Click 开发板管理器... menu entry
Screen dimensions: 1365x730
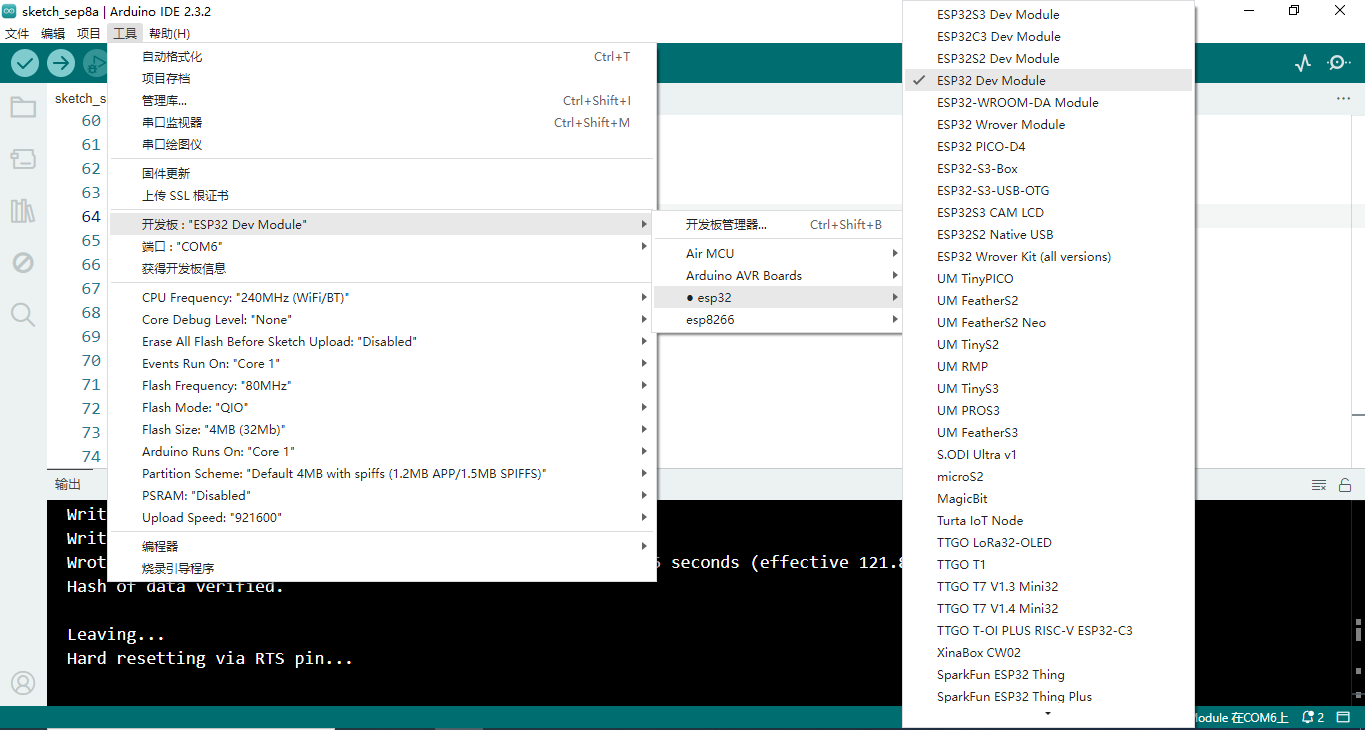coord(726,225)
